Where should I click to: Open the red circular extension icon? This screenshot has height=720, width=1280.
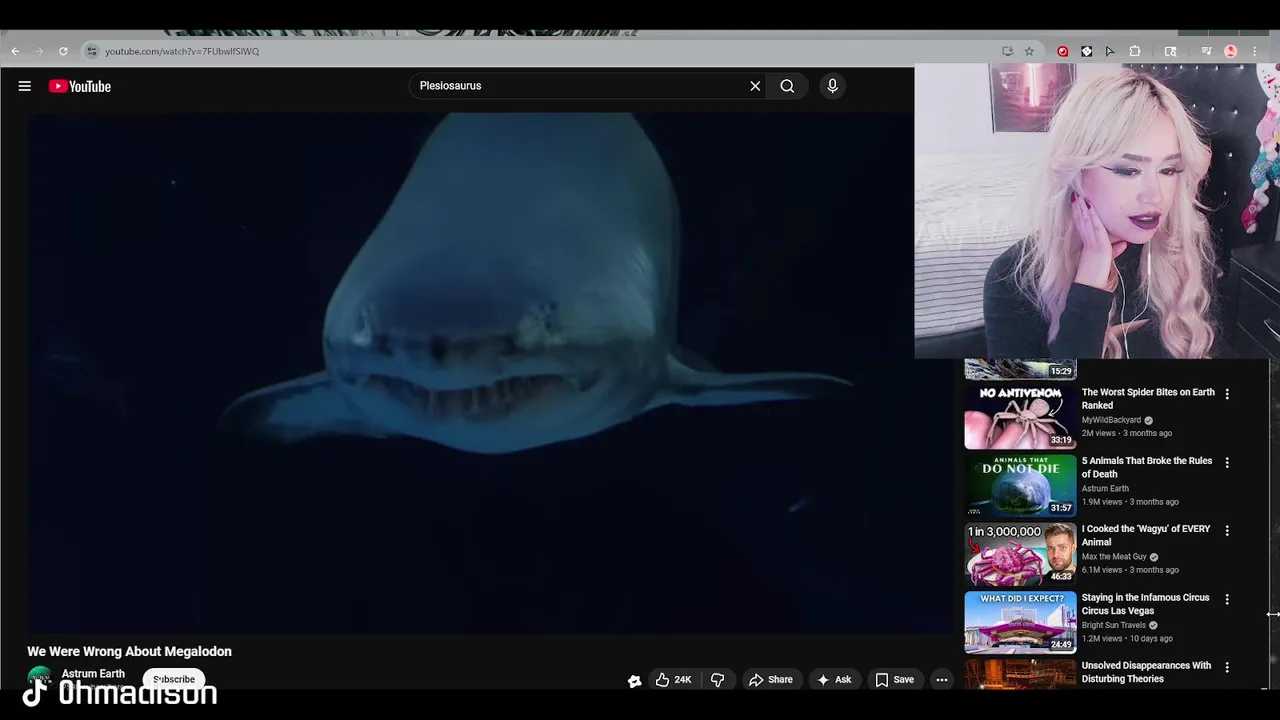pyautogui.click(x=1062, y=51)
